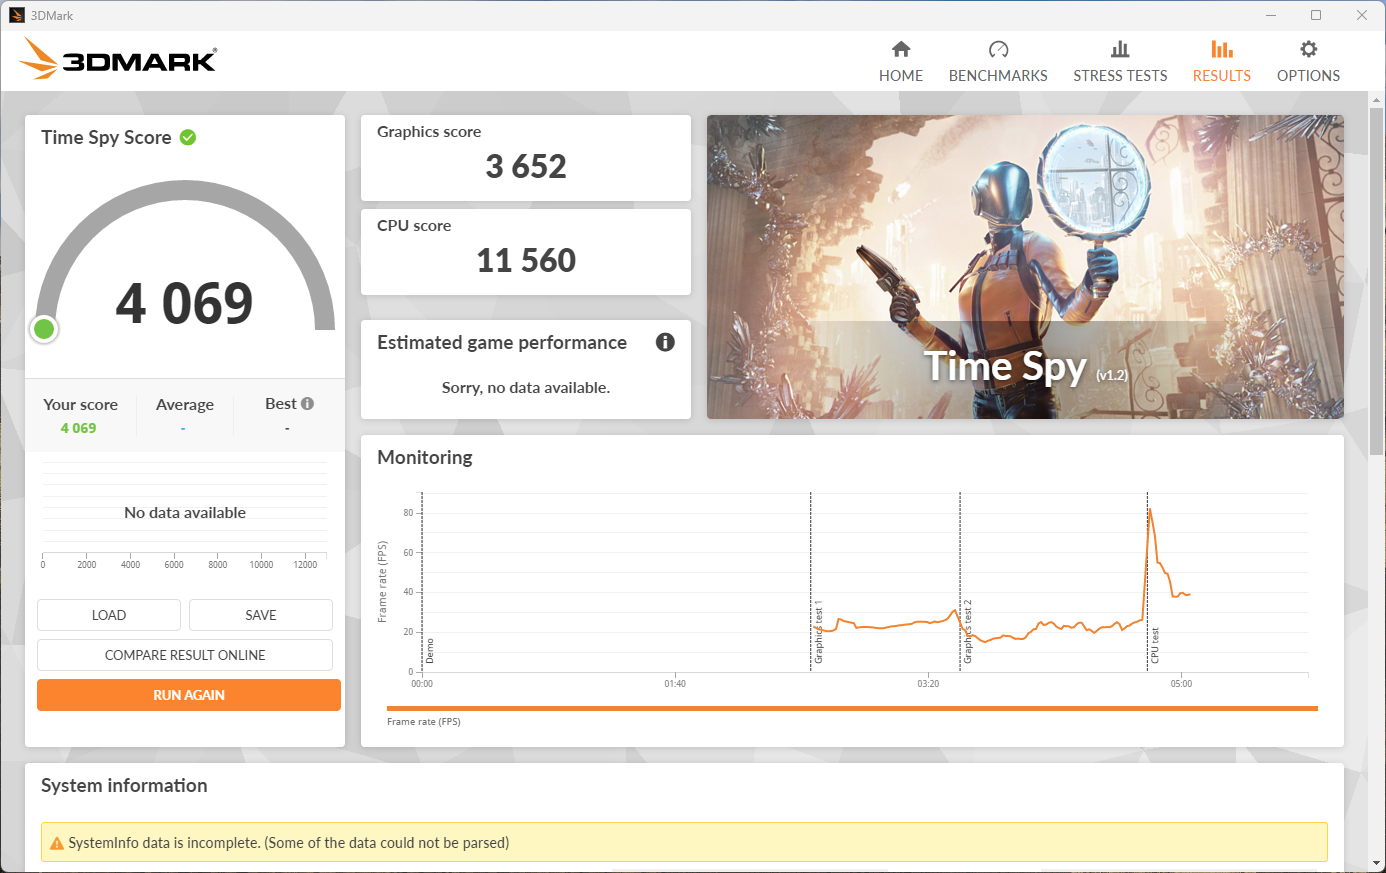Click the vertical scrollbar down arrow
The height and width of the screenshot is (873, 1386).
pos(1377,862)
